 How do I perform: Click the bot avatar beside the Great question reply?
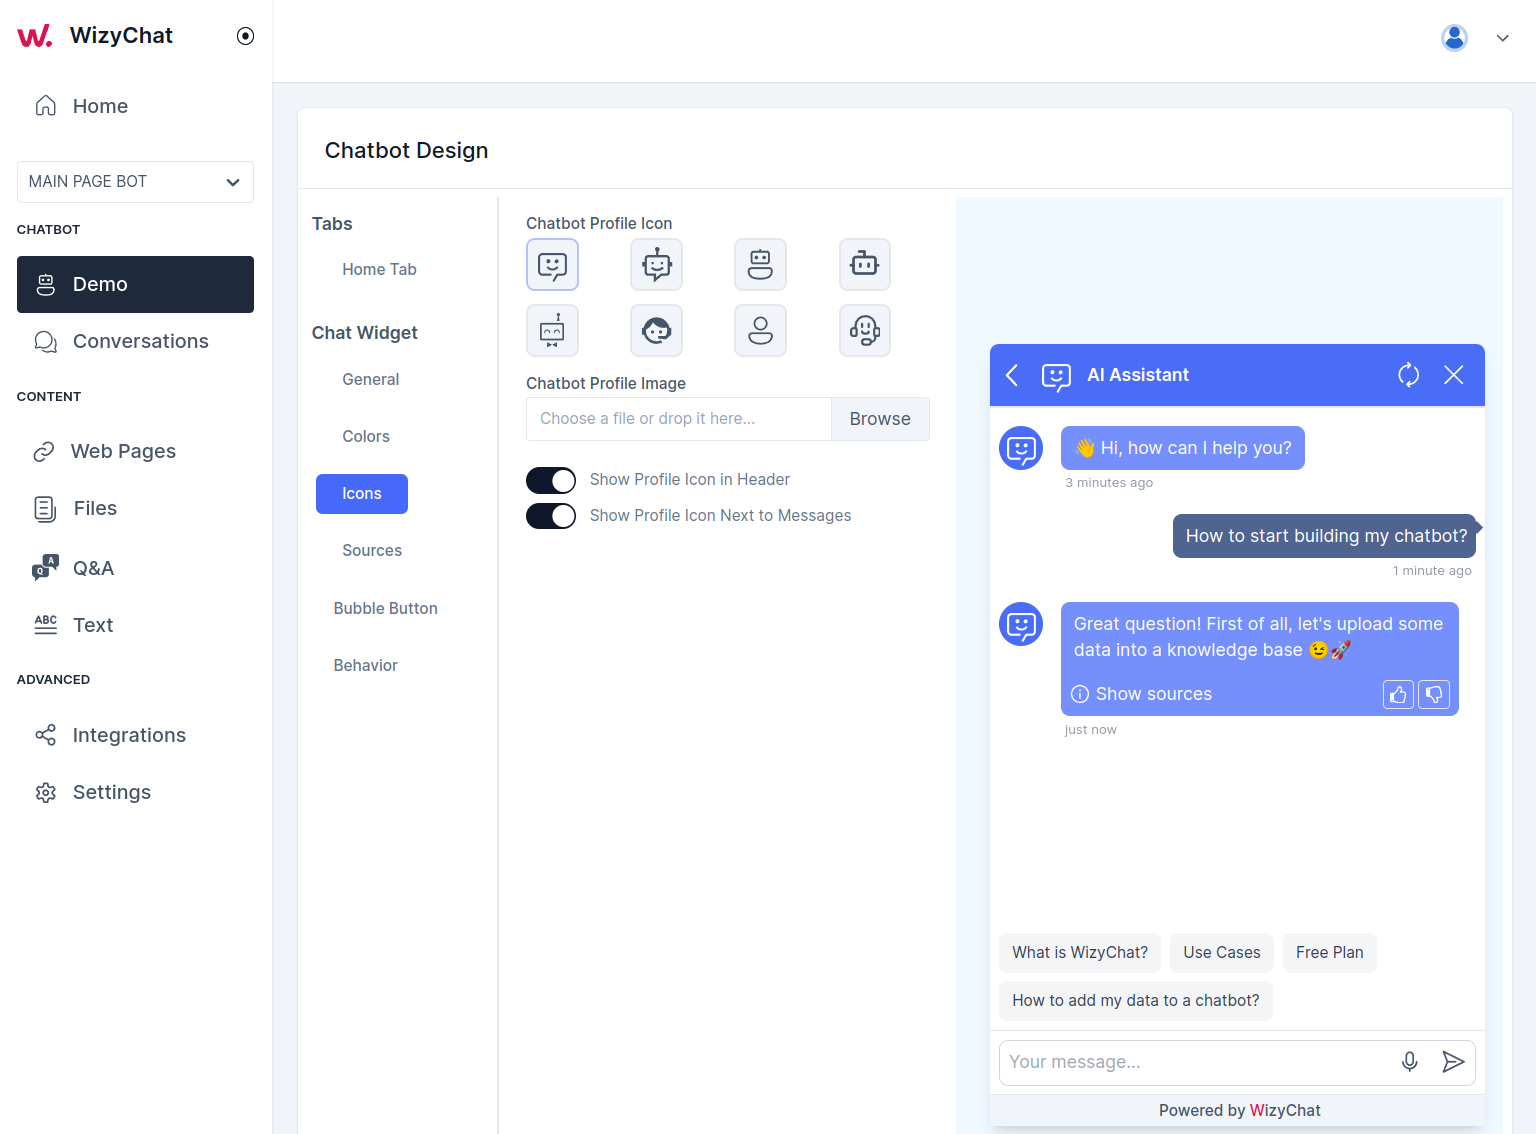pyautogui.click(x=1021, y=624)
